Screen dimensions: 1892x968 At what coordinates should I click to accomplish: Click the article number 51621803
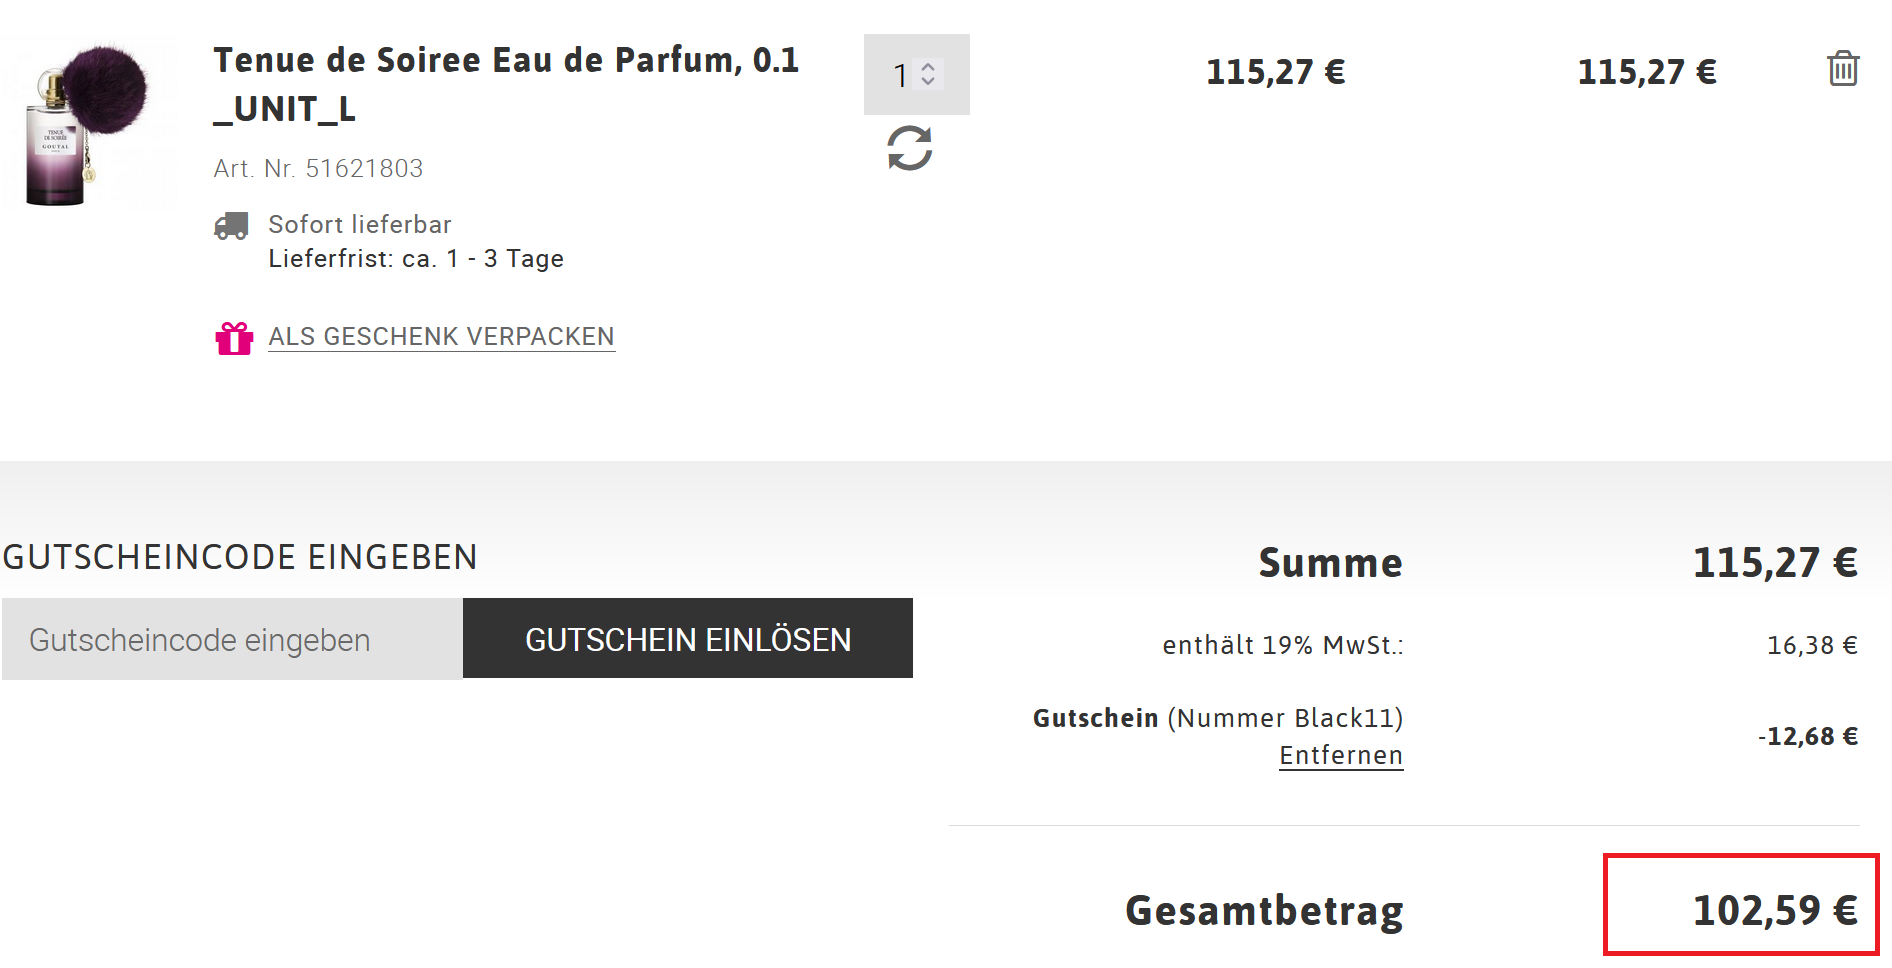tap(364, 169)
